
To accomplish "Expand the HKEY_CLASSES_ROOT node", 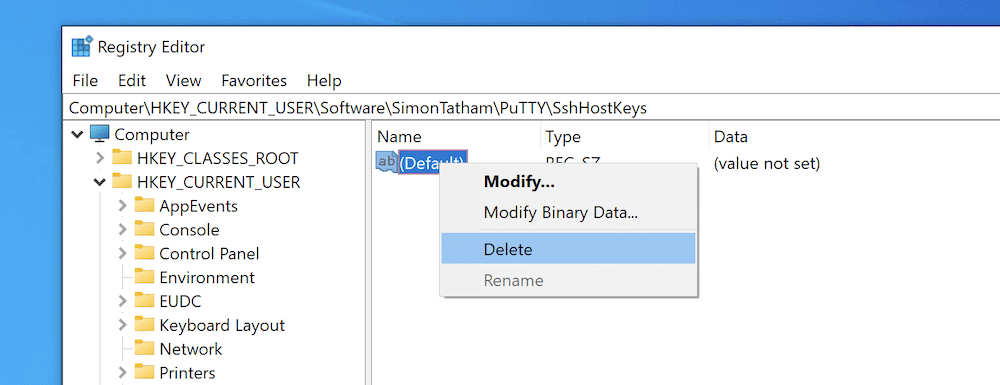I will pyautogui.click(x=99, y=157).
